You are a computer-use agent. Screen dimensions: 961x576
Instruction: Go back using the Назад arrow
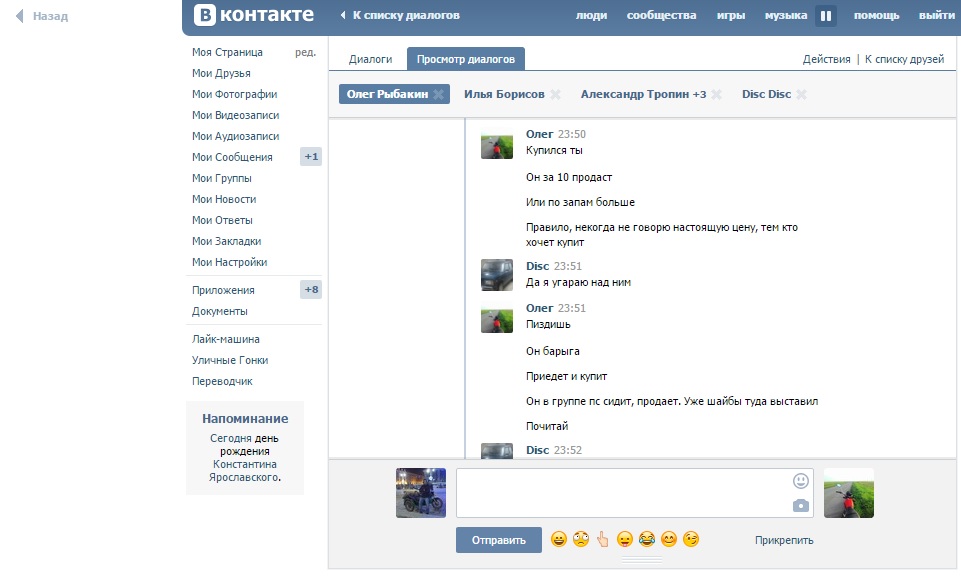[x=42, y=16]
